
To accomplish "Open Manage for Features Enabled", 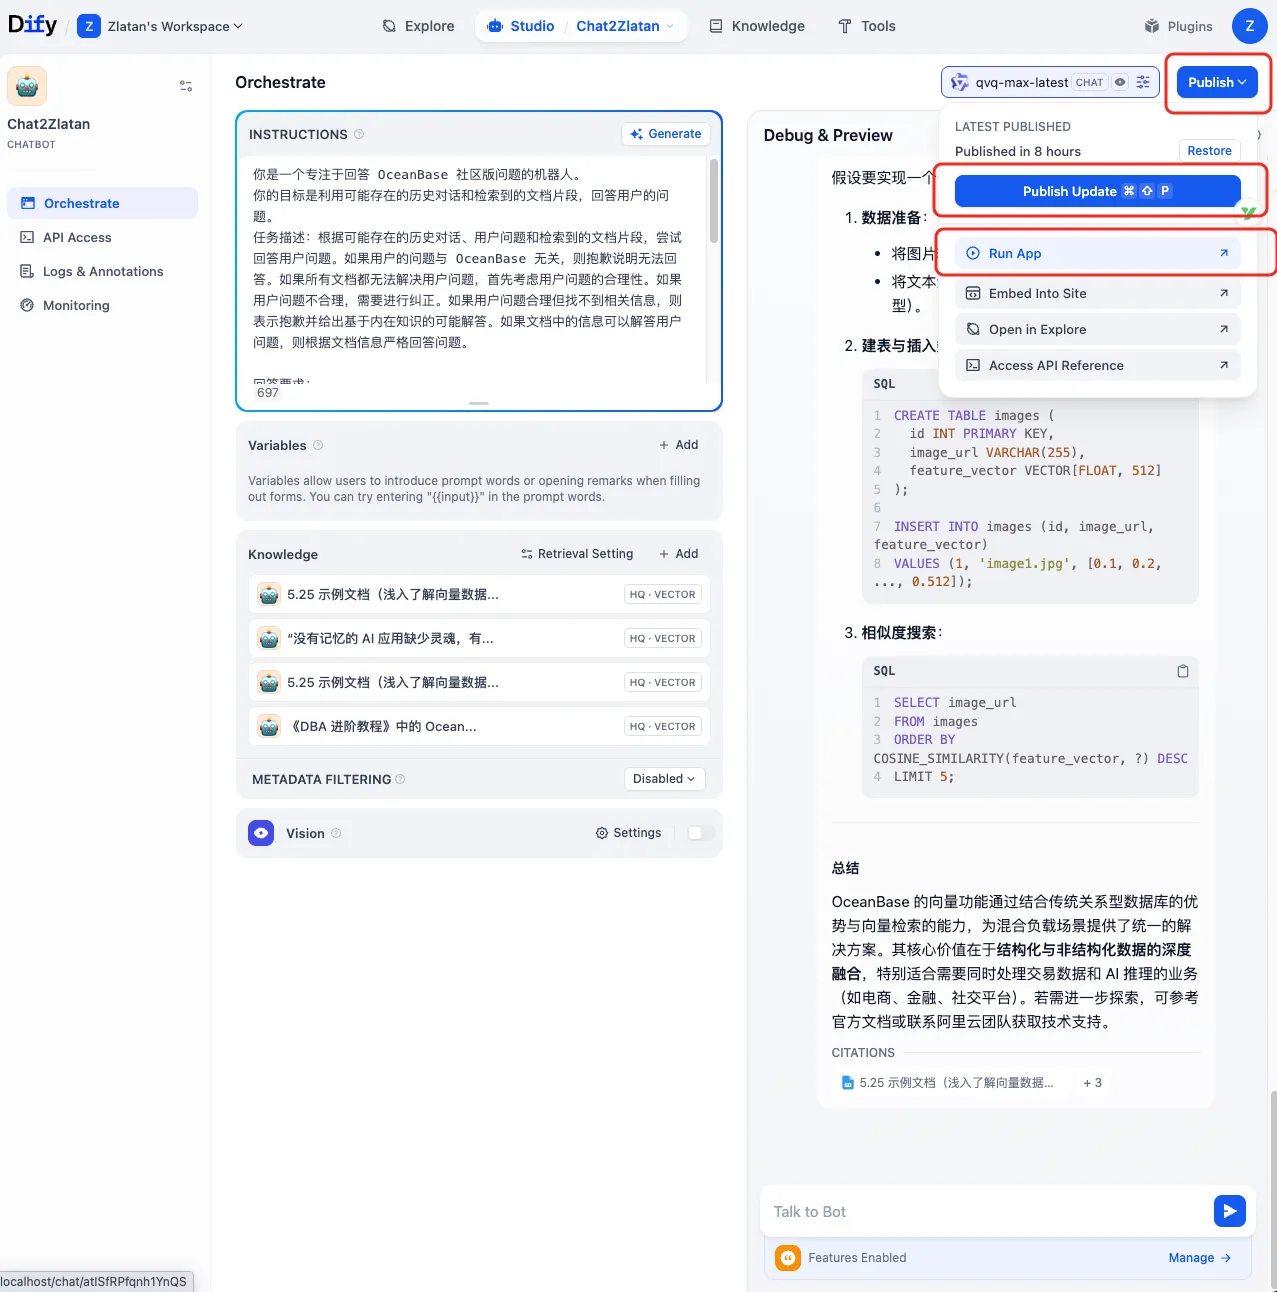I will pos(1199,1258).
